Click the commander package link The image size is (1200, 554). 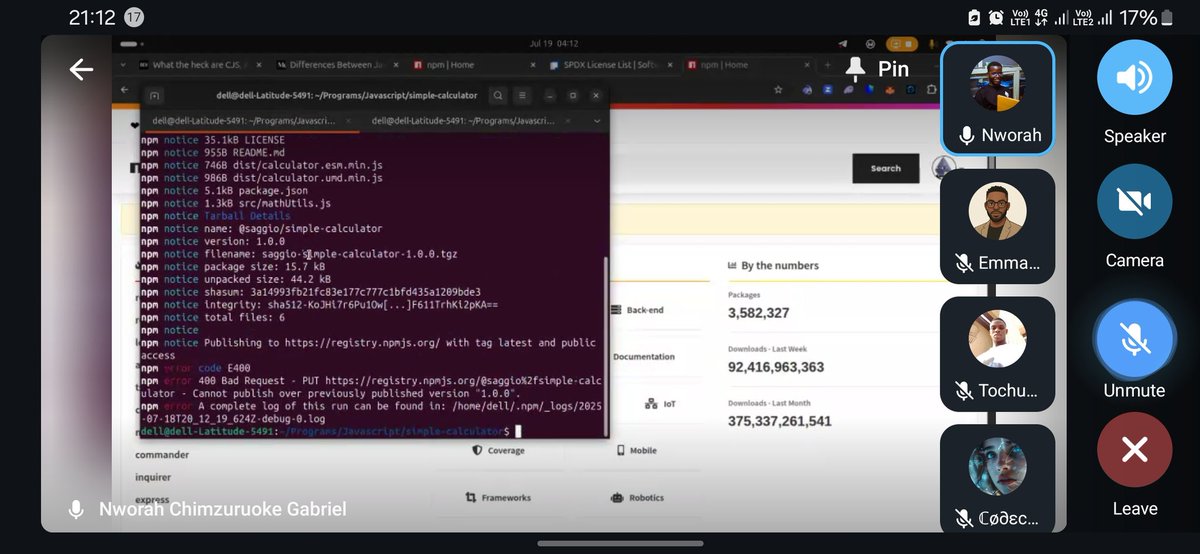[x=162, y=455]
